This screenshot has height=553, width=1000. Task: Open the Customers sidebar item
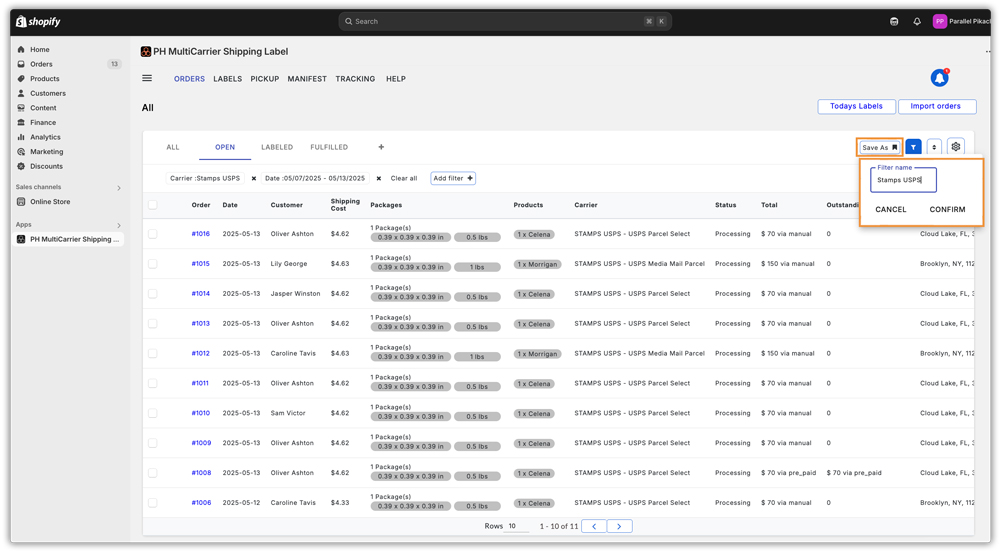pos(47,93)
